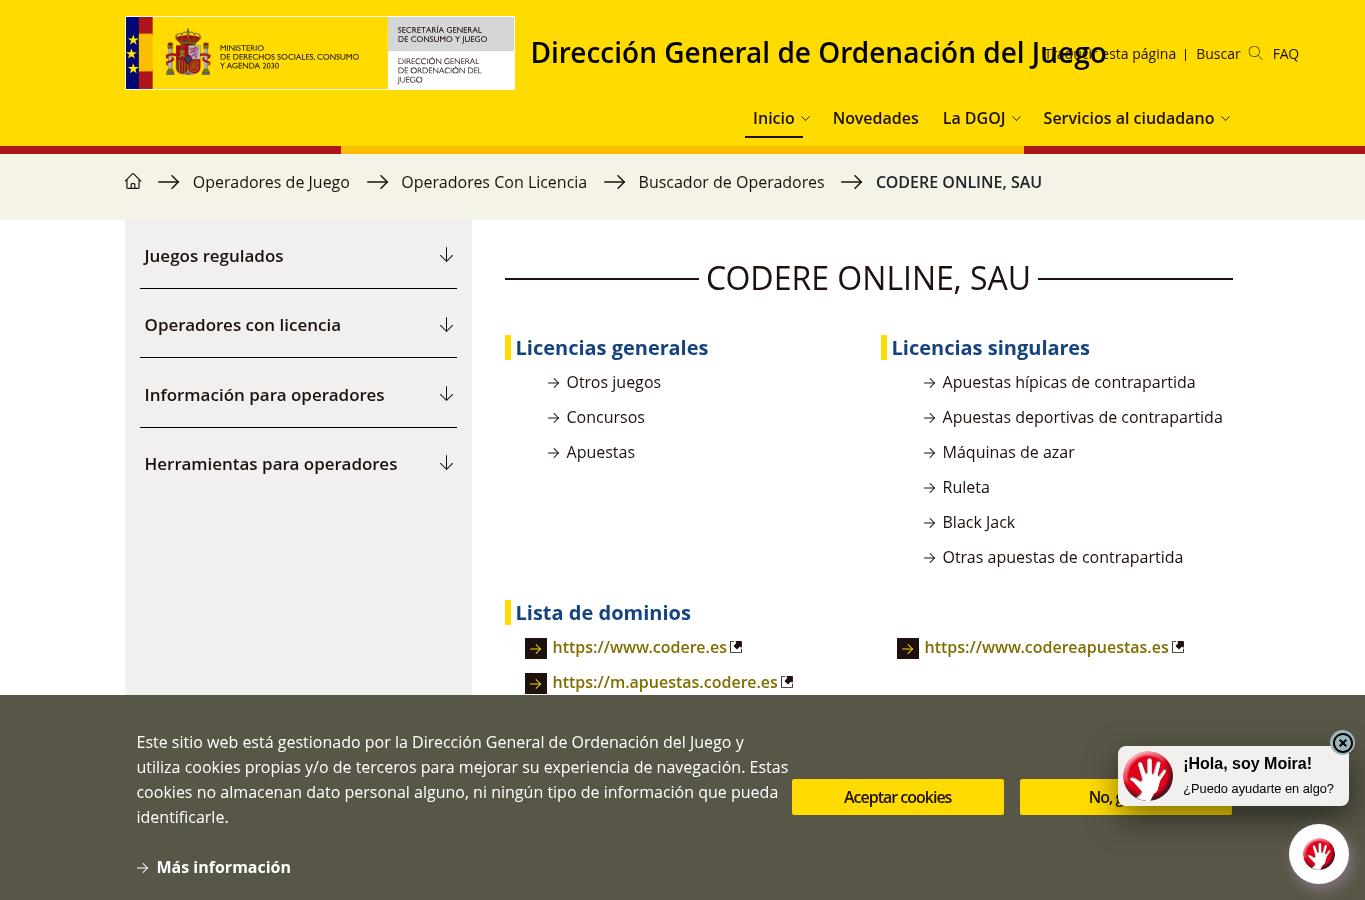Click CODERE ONLINE, SAU breadcrumb text

(x=959, y=182)
